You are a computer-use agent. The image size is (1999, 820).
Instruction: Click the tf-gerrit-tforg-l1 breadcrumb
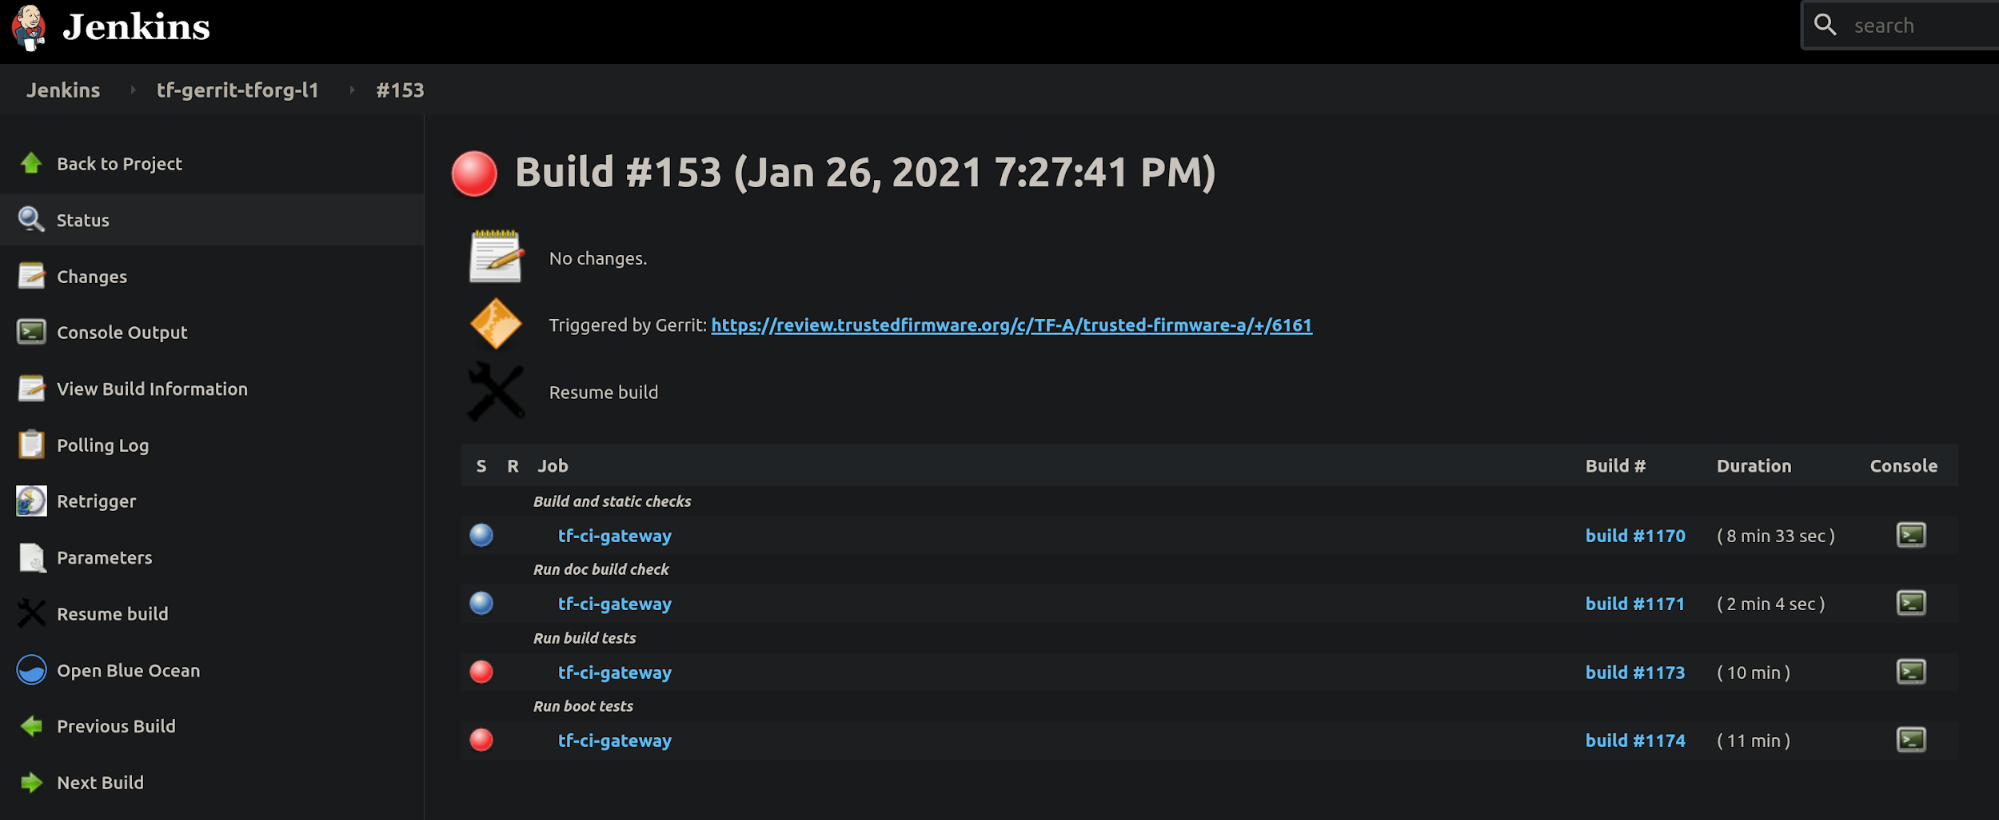coord(237,90)
